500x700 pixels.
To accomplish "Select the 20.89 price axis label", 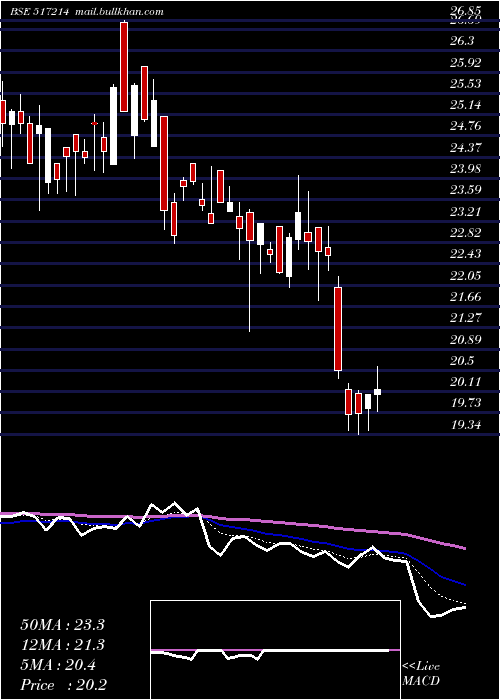I will [x=465, y=339].
